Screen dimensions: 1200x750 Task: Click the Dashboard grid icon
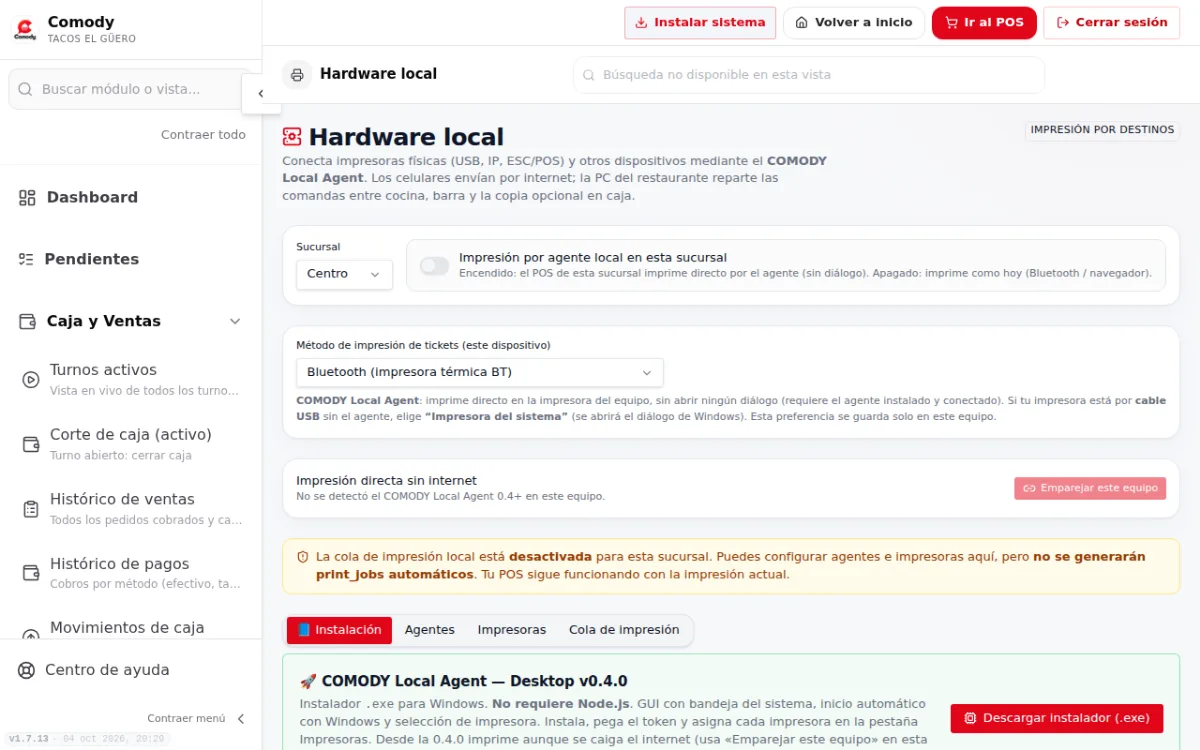point(27,198)
